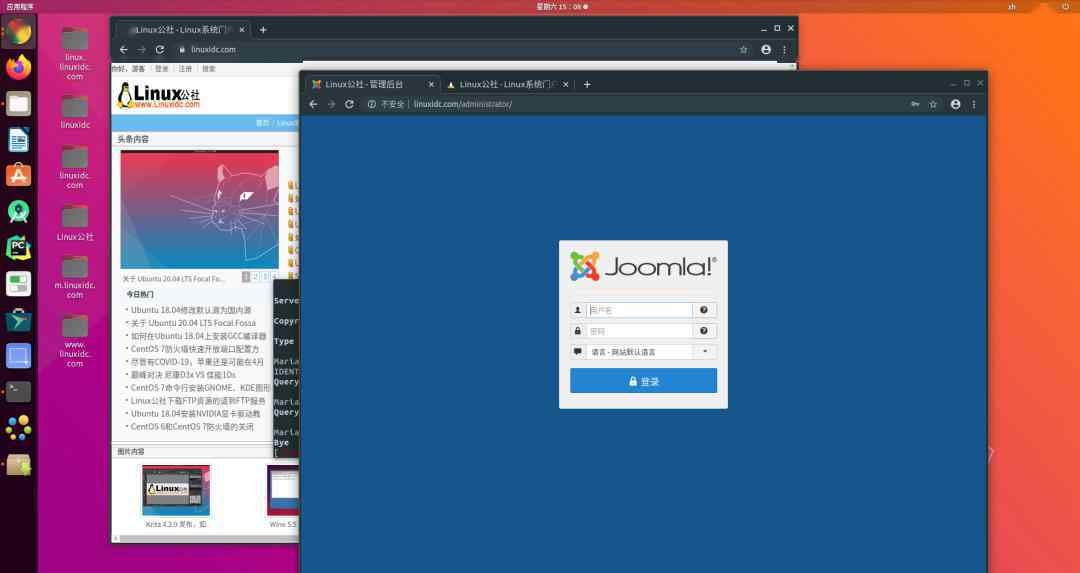This screenshot has height=573, width=1080.
Task: Click the clock in the top bar
Action: (561, 6)
